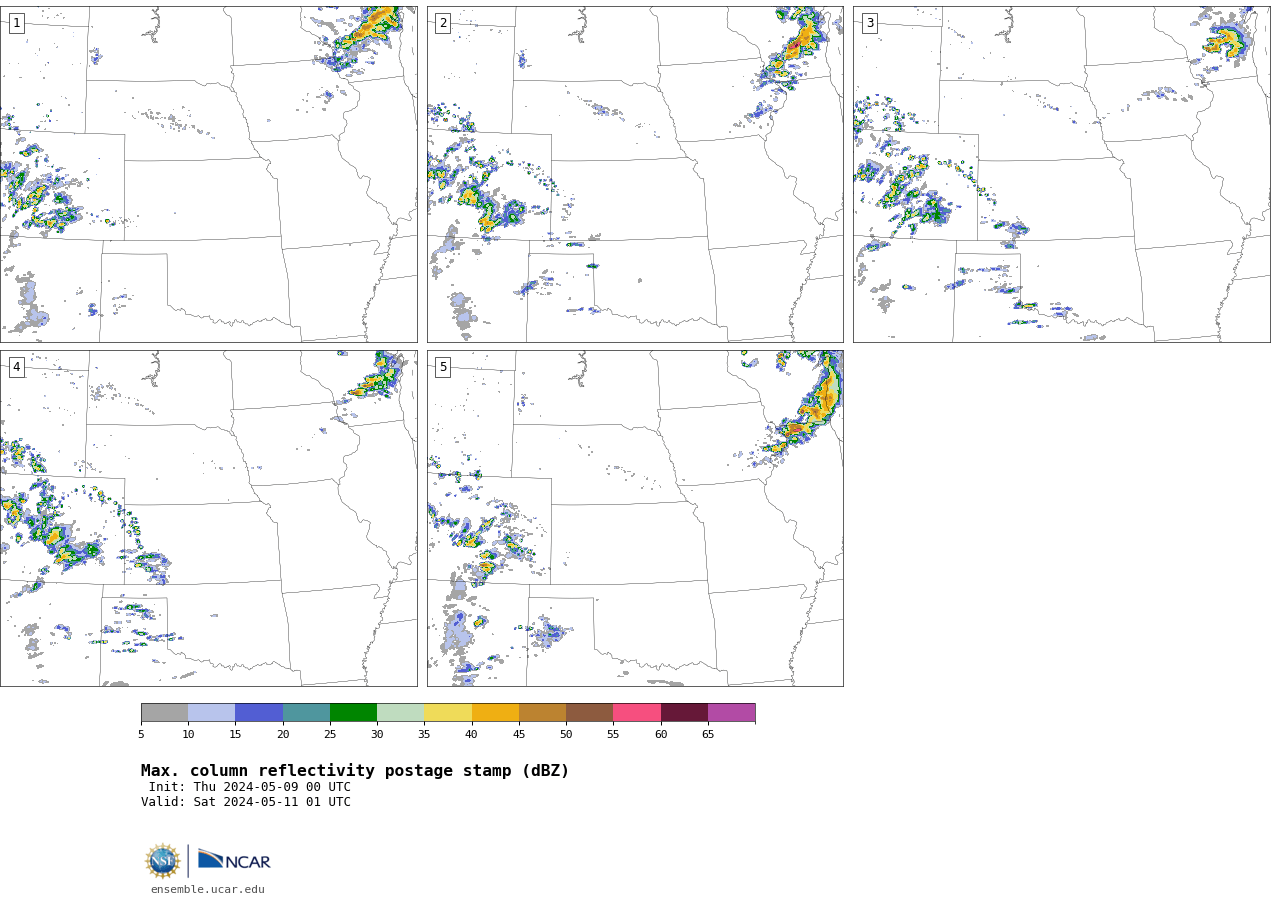Open ensemble member 5 reflectivity map

coord(635,518)
